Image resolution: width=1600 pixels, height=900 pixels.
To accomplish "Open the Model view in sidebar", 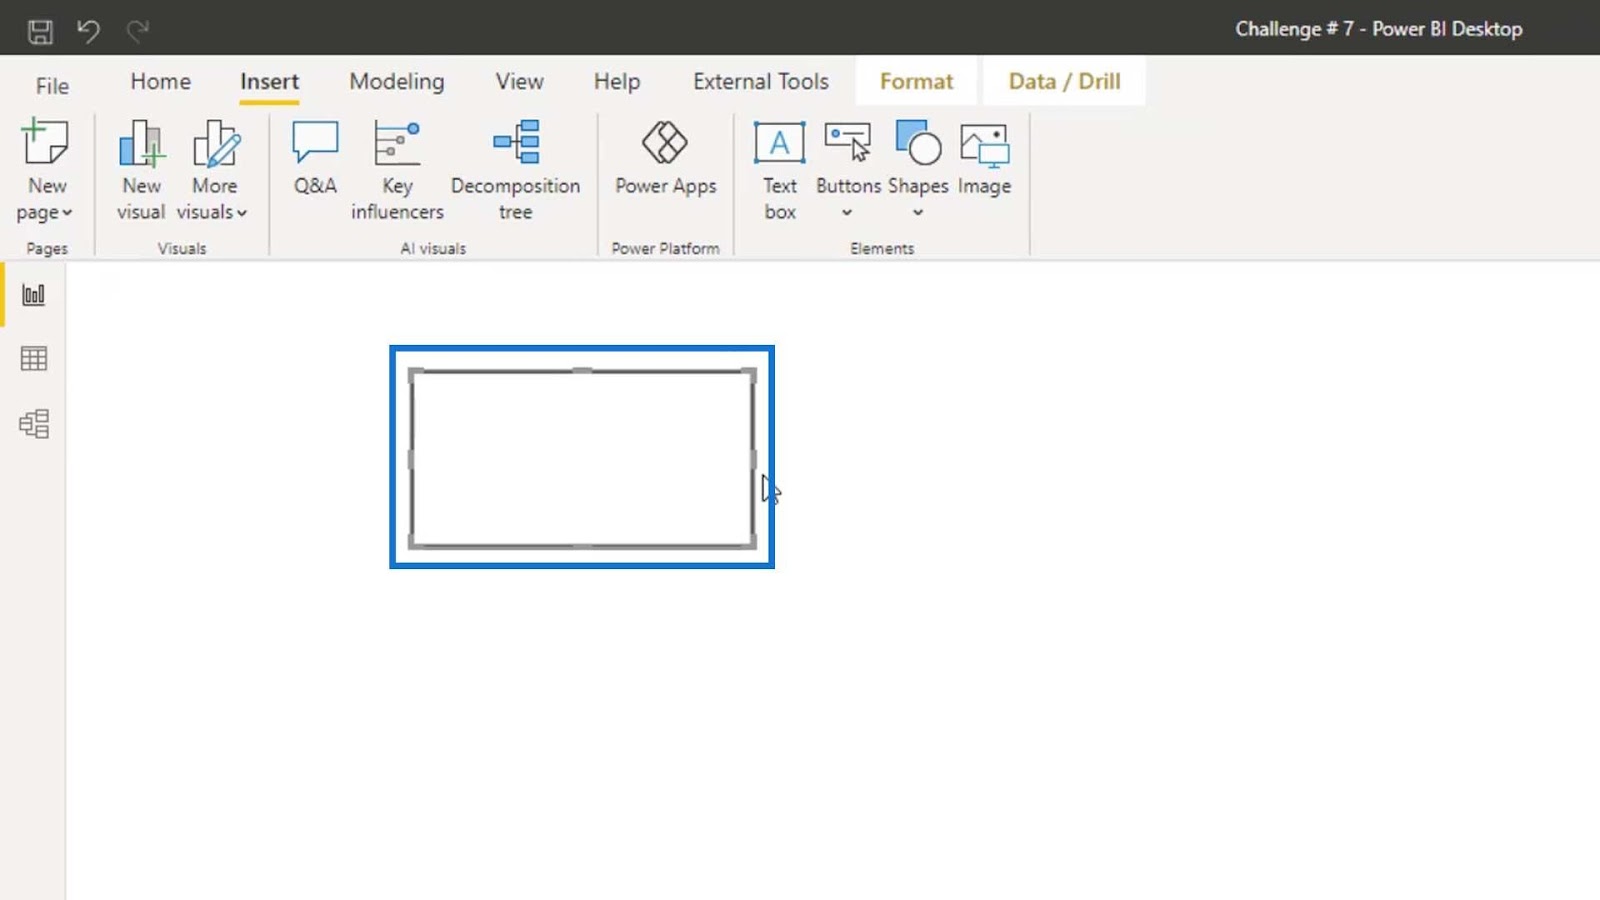I will 34,424.
